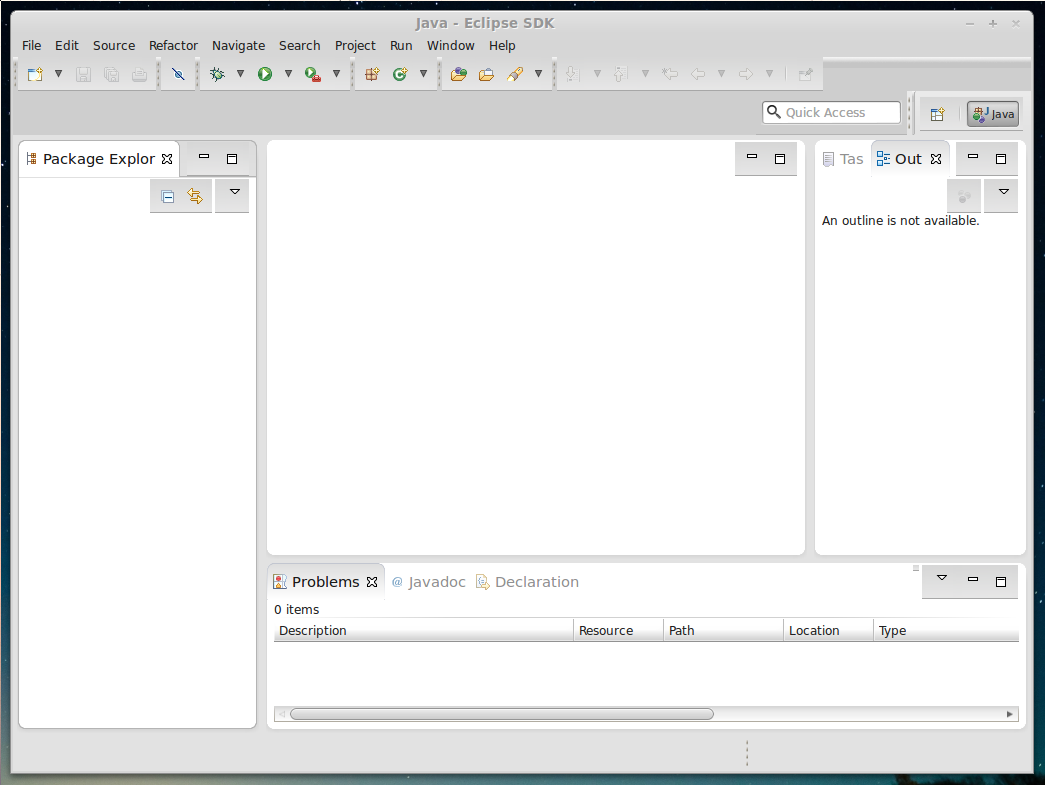The width and height of the screenshot is (1045, 785).
Task: Close the Outline view
Action: pyautogui.click(x=936, y=159)
